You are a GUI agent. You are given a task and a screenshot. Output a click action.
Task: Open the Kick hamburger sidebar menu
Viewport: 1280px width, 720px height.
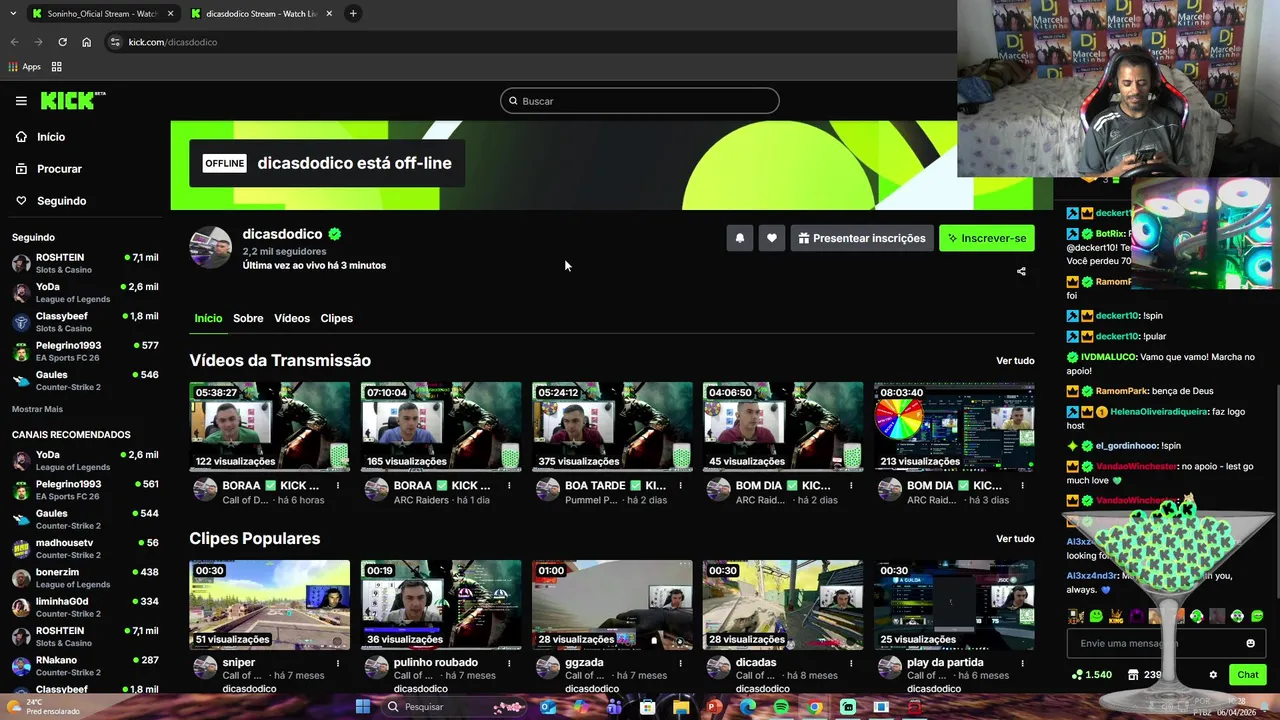pyautogui.click(x=21, y=100)
